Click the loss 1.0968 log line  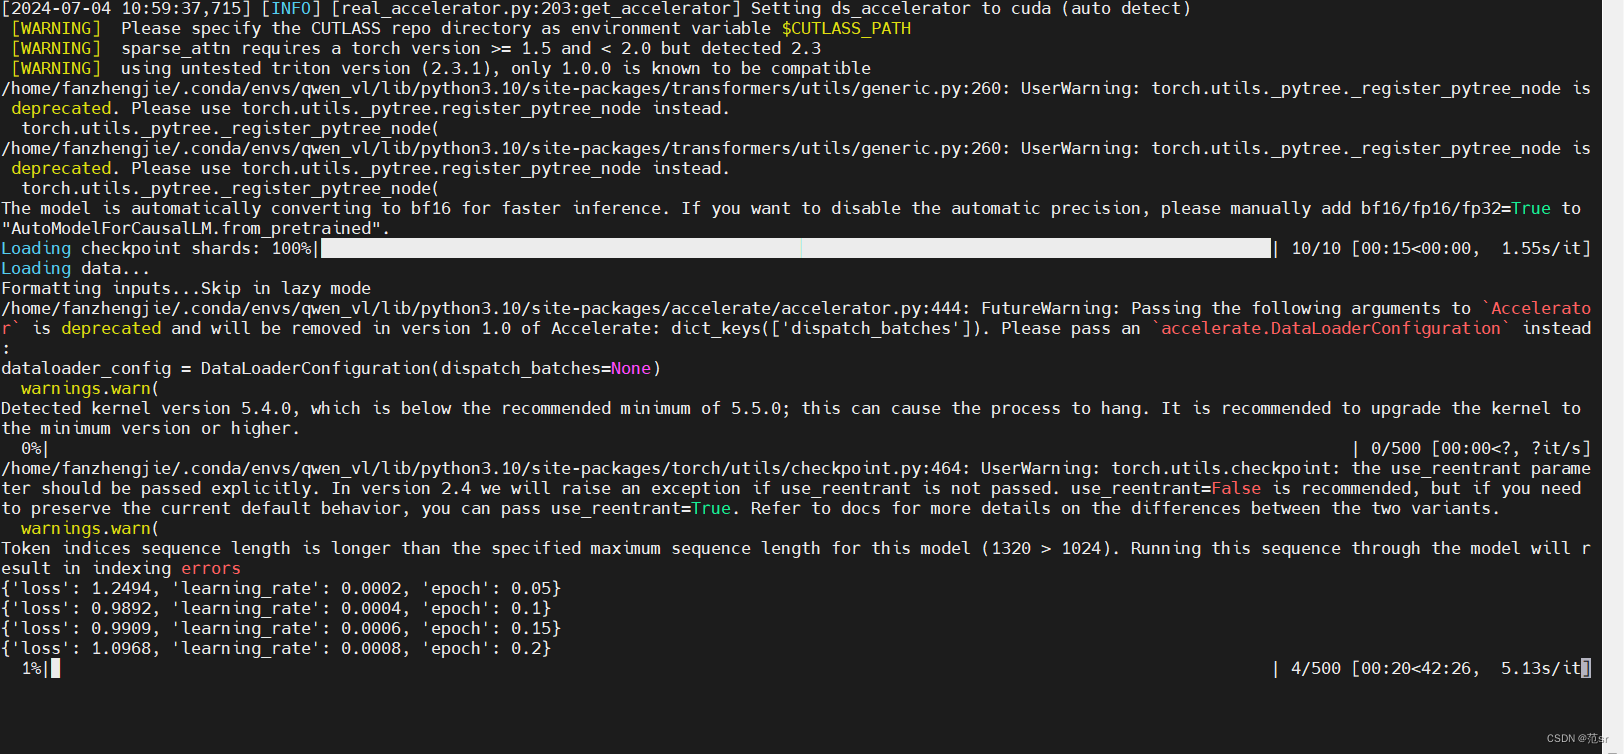pyautogui.click(x=276, y=648)
